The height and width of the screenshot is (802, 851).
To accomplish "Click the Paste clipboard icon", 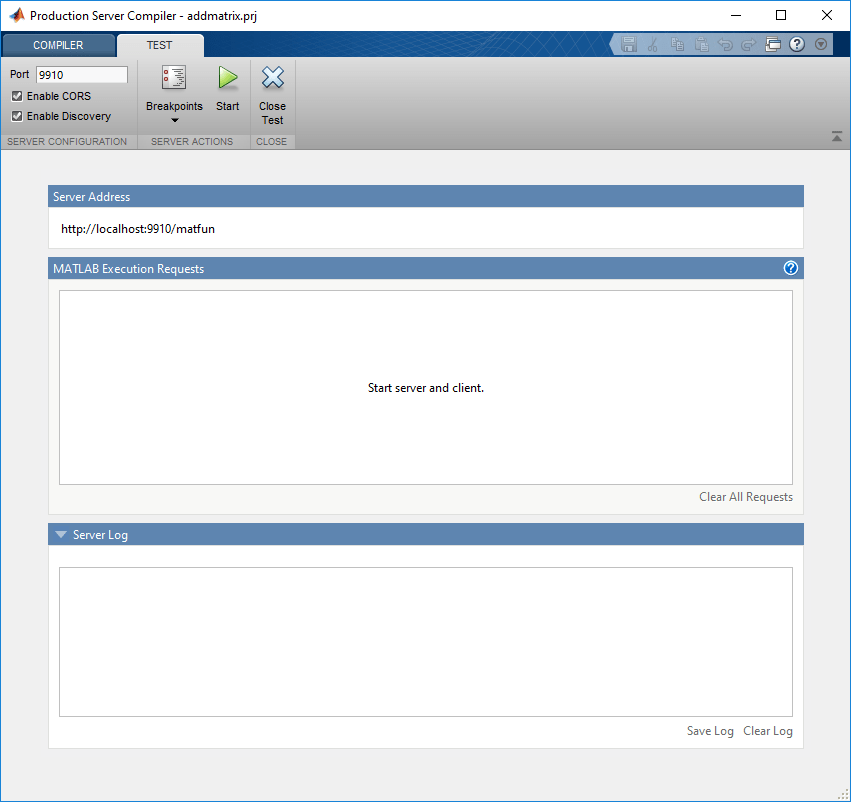I will point(701,44).
